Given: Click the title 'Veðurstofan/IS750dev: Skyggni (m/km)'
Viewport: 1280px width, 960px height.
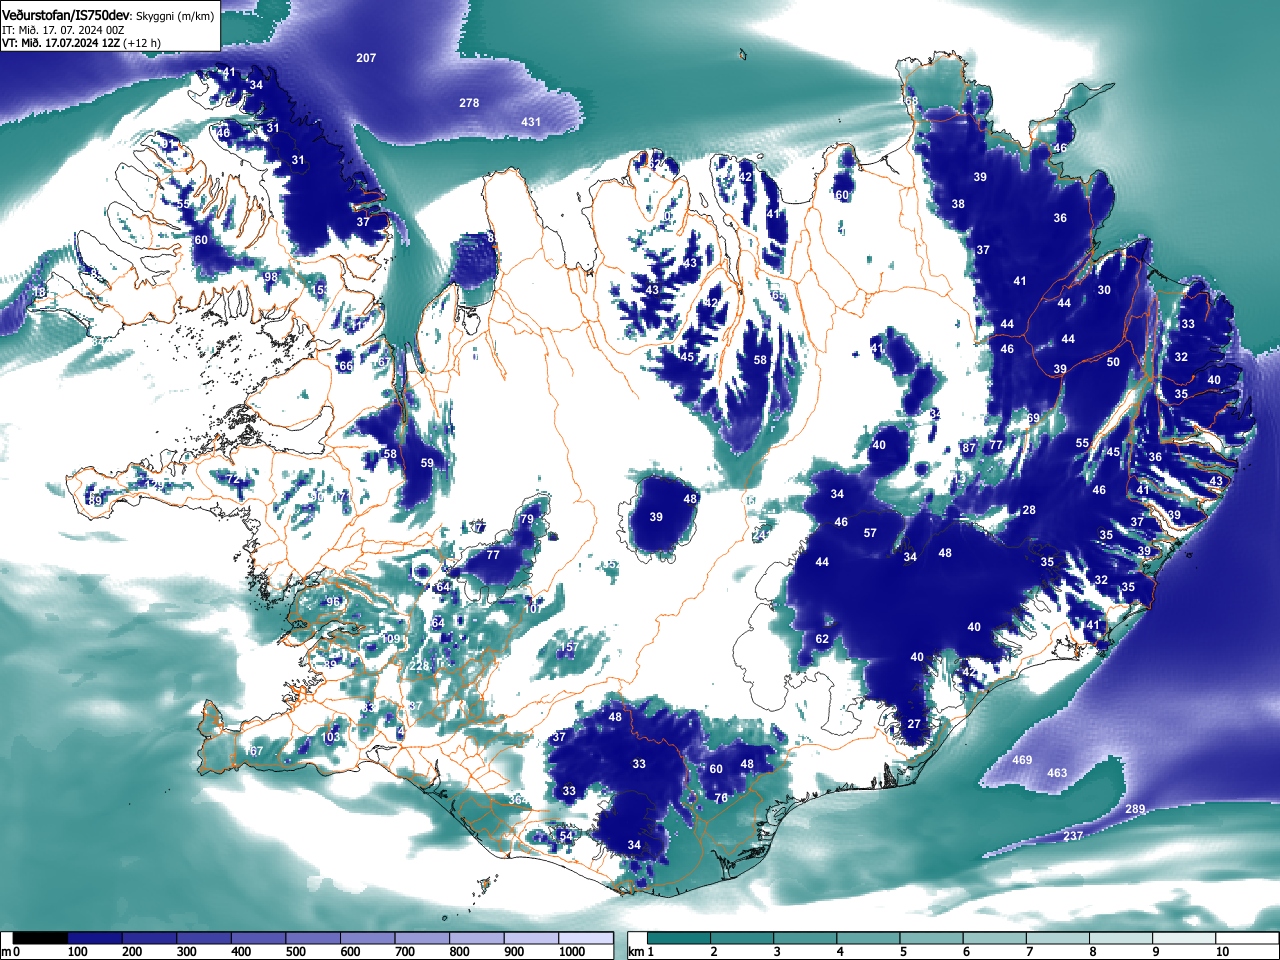Looking at the screenshot, I should [x=109, y=16].
